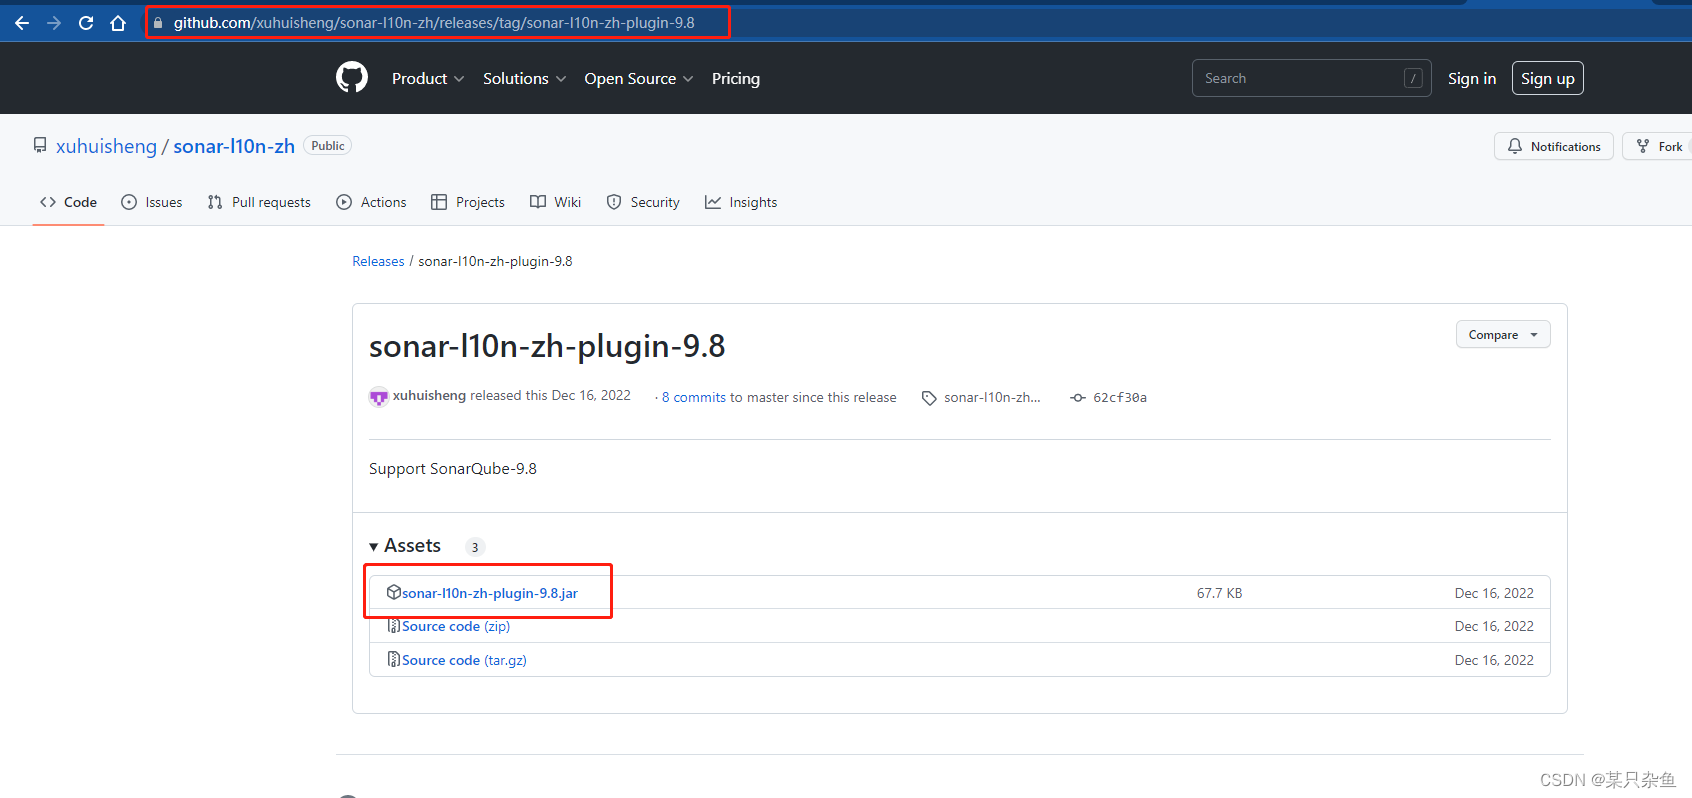Switch to the Security tab
The image size is (1692, 798).
643,202
